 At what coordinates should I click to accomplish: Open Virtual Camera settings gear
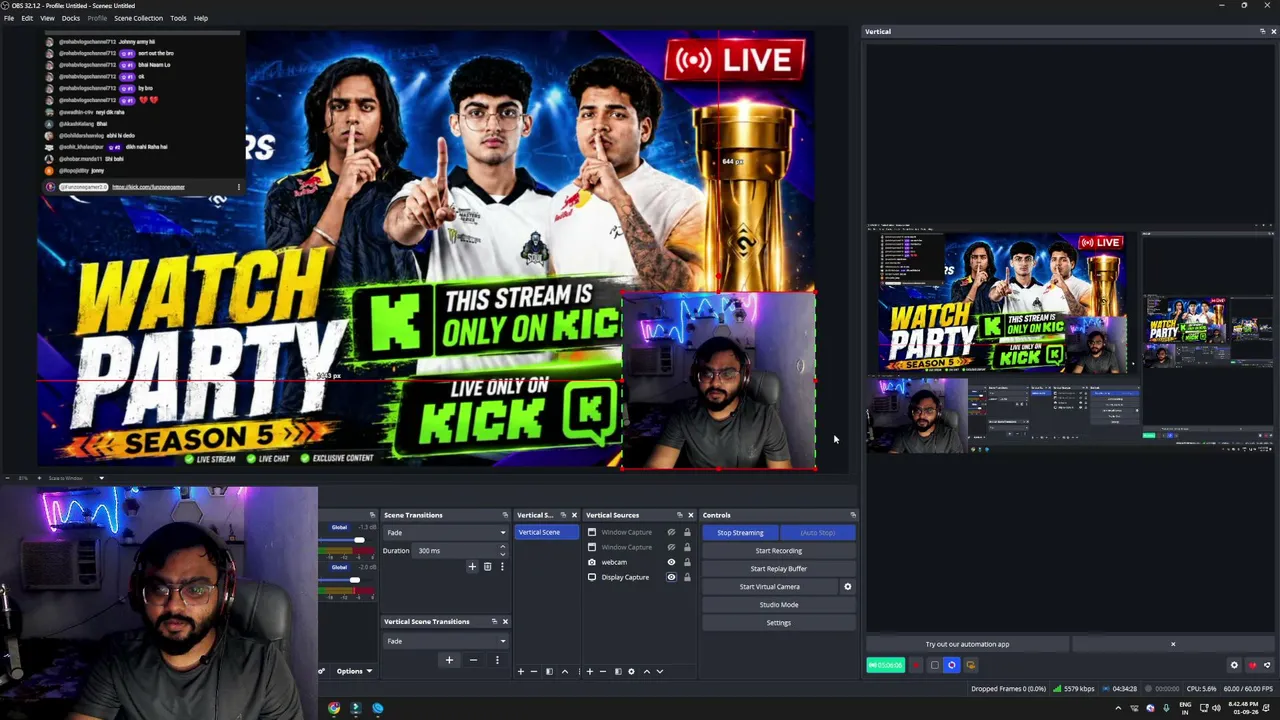pos(847,587)
